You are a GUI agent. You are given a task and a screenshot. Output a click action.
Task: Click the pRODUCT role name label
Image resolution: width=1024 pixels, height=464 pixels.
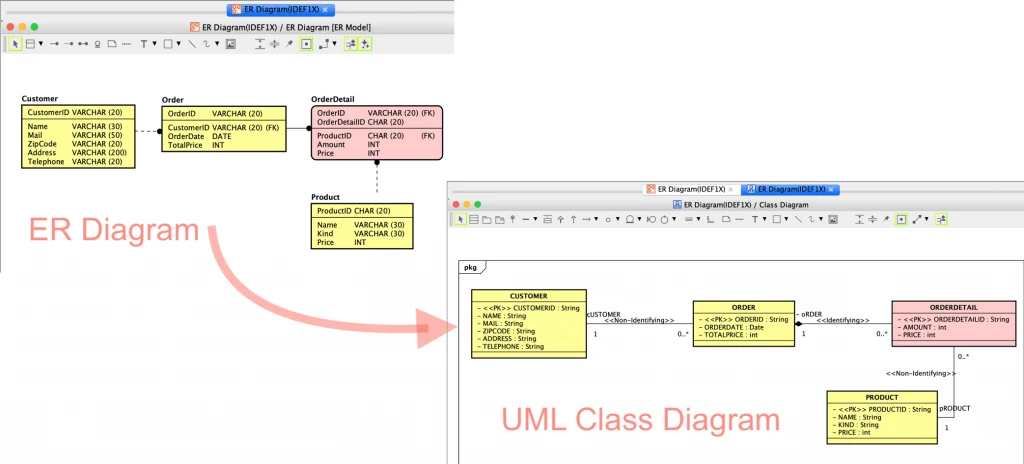coord(954,408)
